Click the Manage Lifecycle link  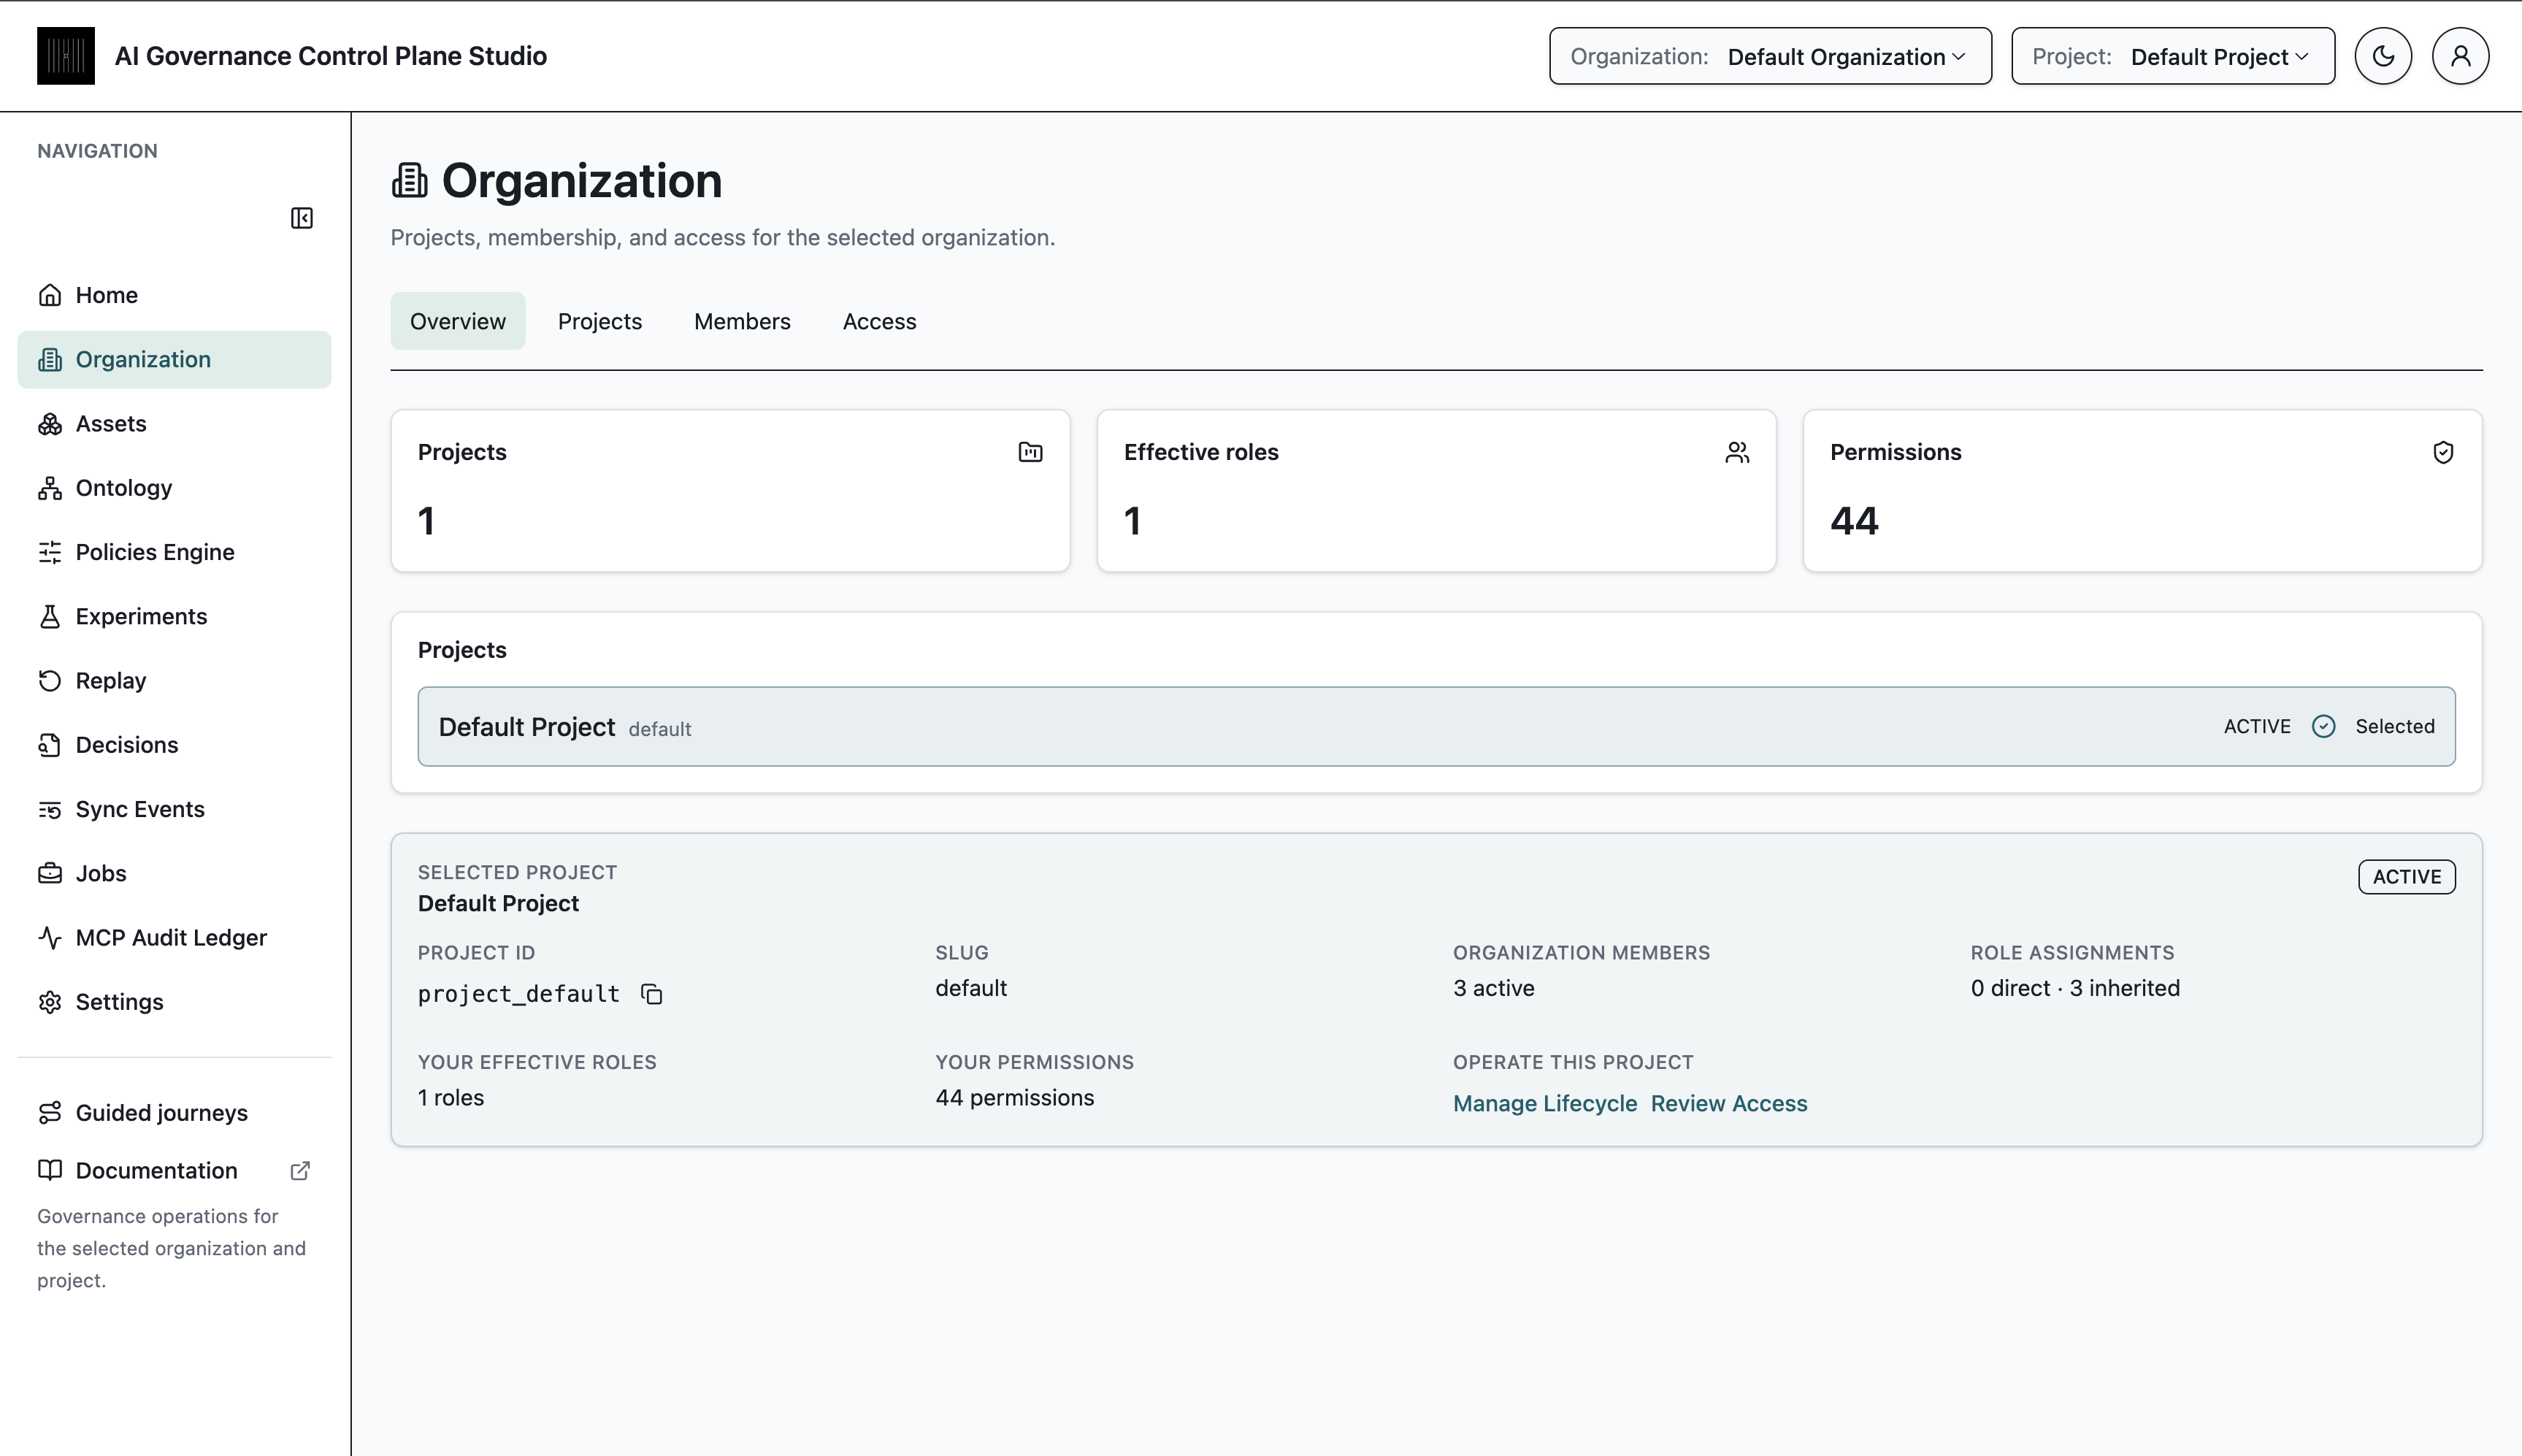coord(1545,1103)
